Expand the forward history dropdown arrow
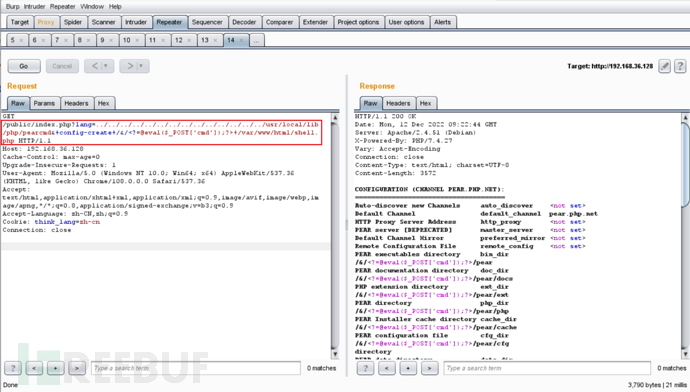 coord(142,66)
